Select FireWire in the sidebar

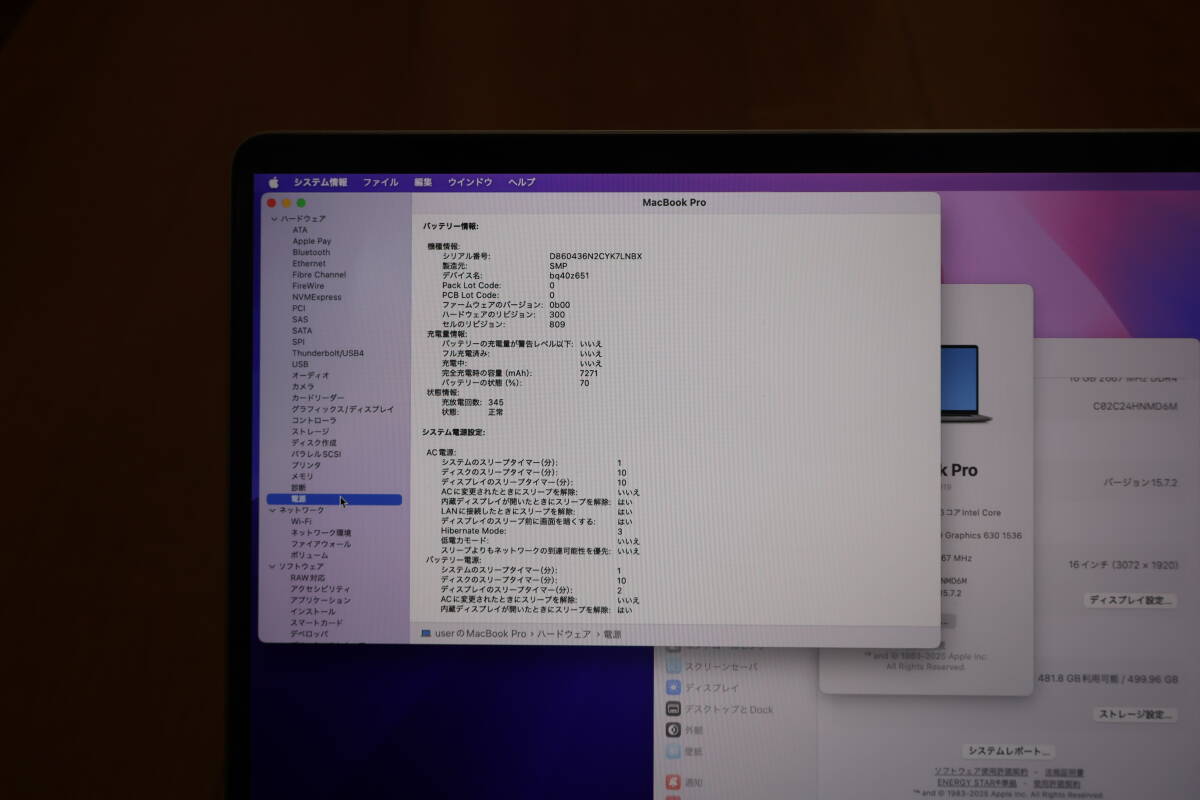point(308,285)
